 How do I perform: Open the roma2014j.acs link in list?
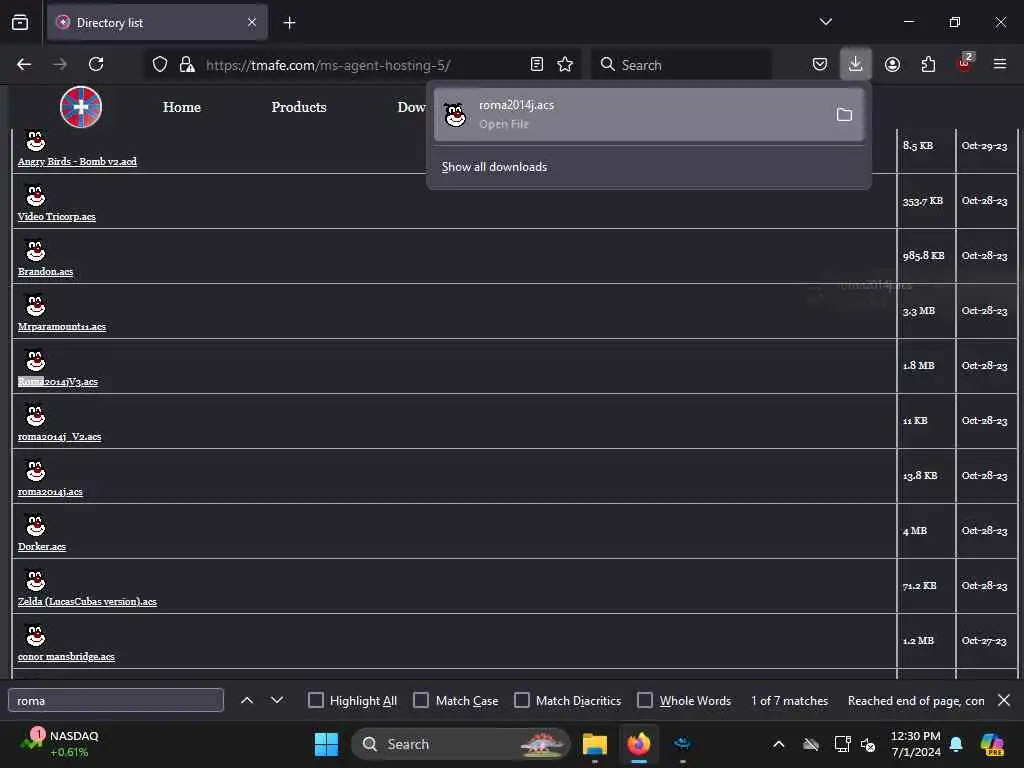coord(50,492)
